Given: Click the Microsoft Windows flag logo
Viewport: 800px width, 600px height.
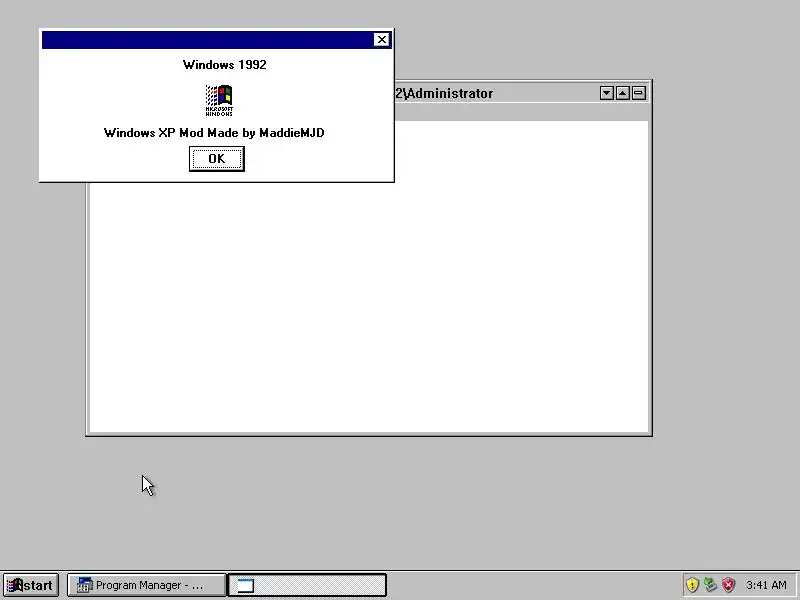Looking at the screenshot, I should (x=219, y=101).
